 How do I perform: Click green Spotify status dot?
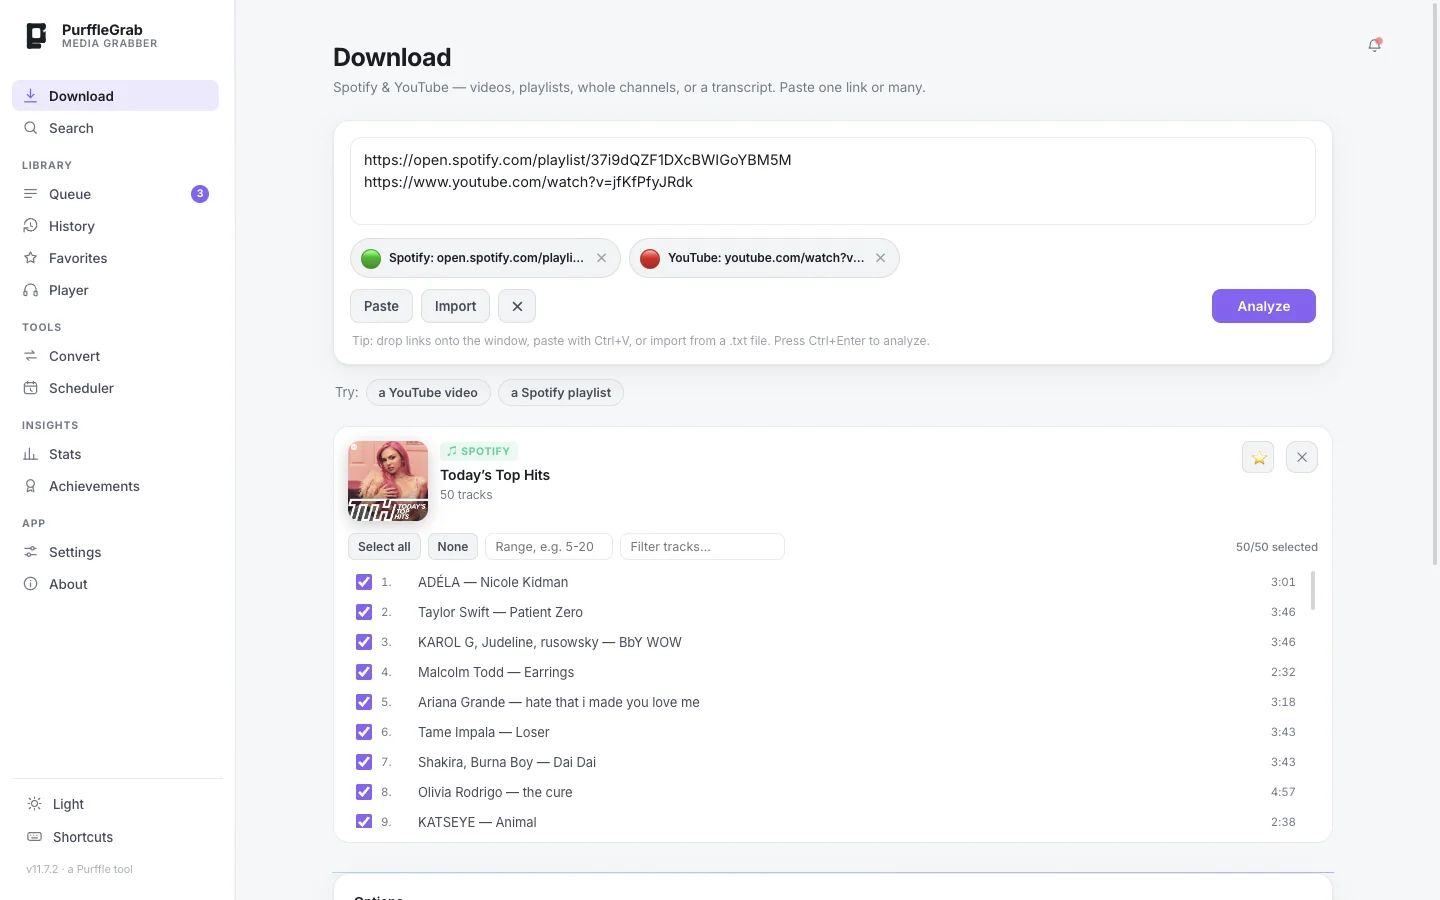click(371, 258)
